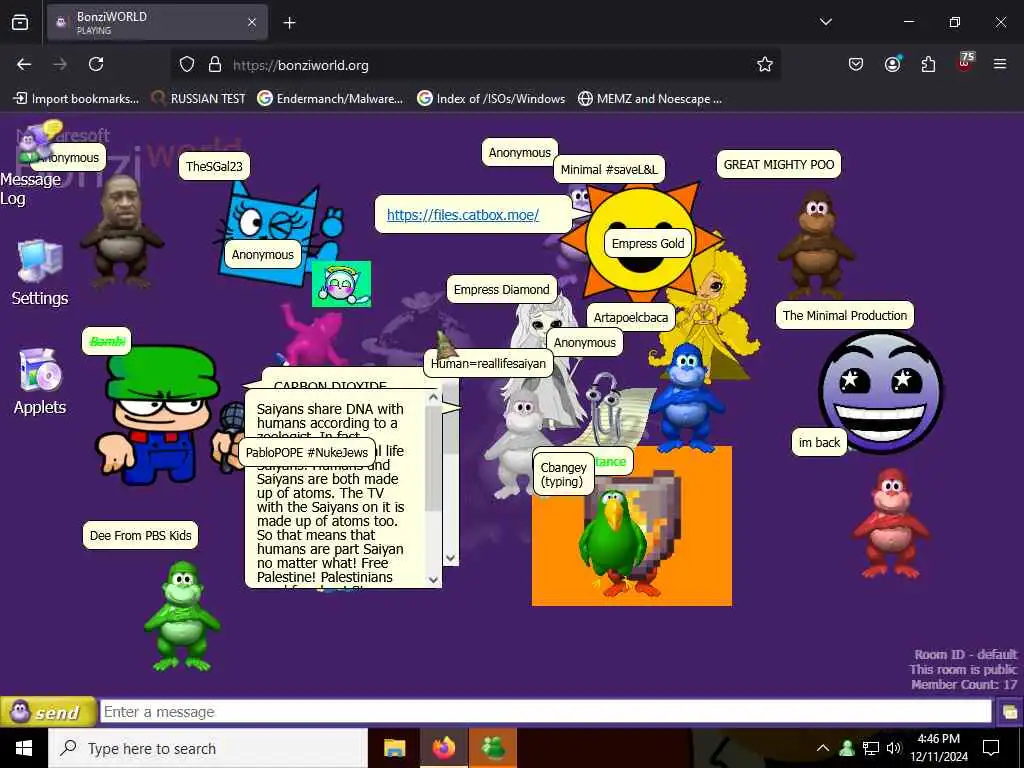Open a new browser tab

tap(289, 23)
